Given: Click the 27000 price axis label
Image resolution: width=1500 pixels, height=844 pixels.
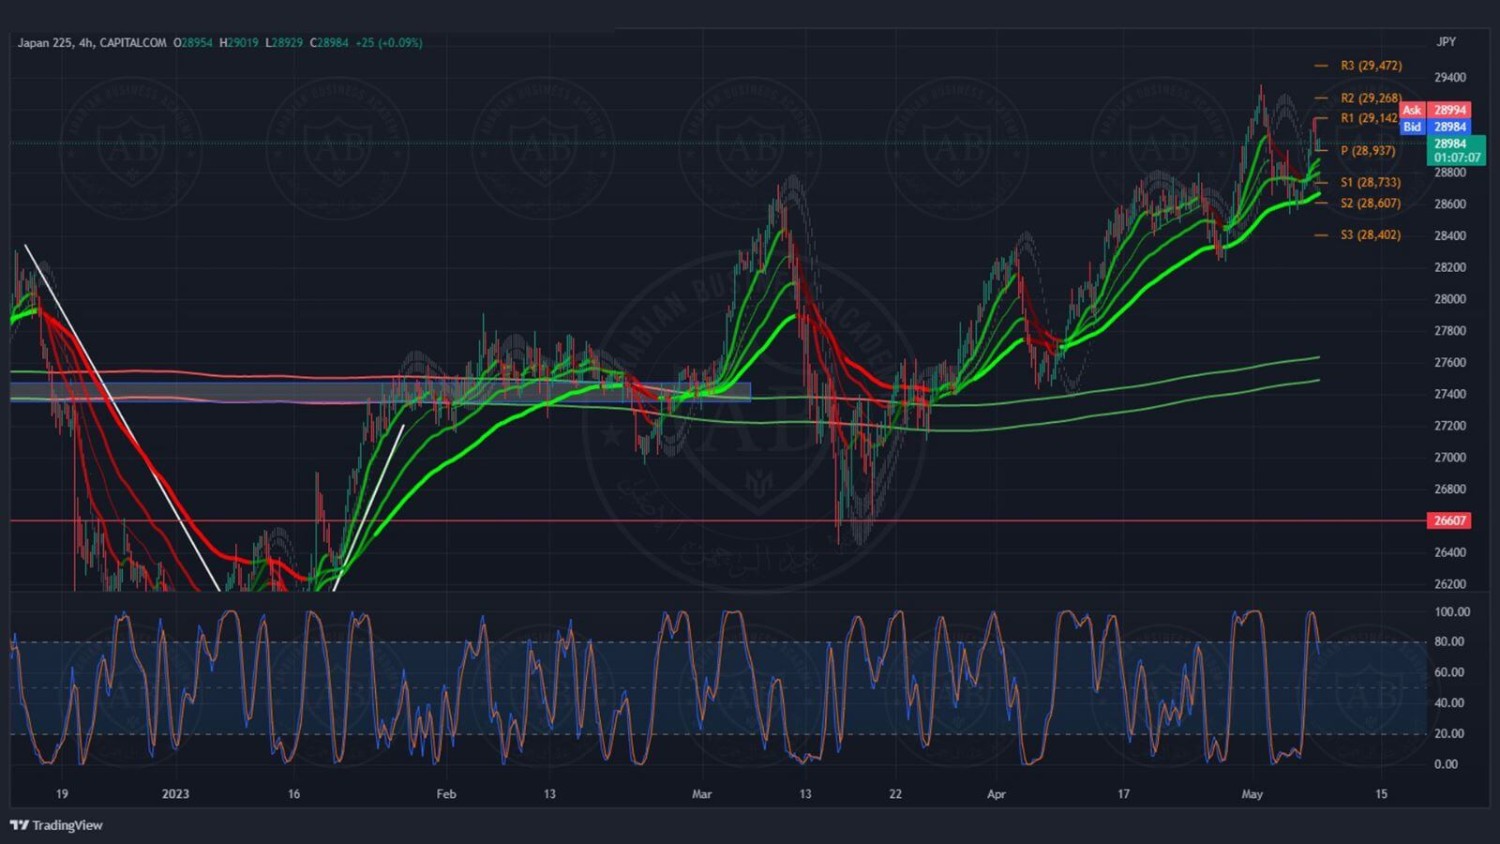Looking at the screenshot, I should pos(1450,458).
